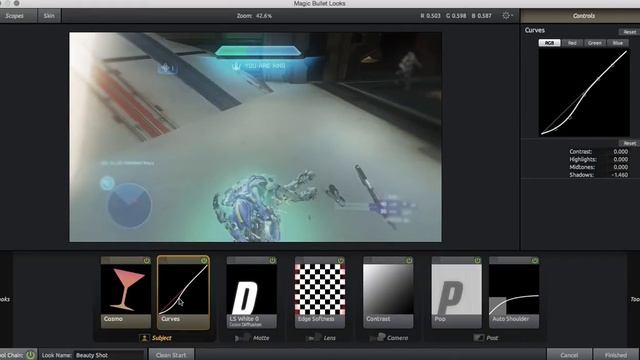Click the Finished button

click(x=616, y=355)
